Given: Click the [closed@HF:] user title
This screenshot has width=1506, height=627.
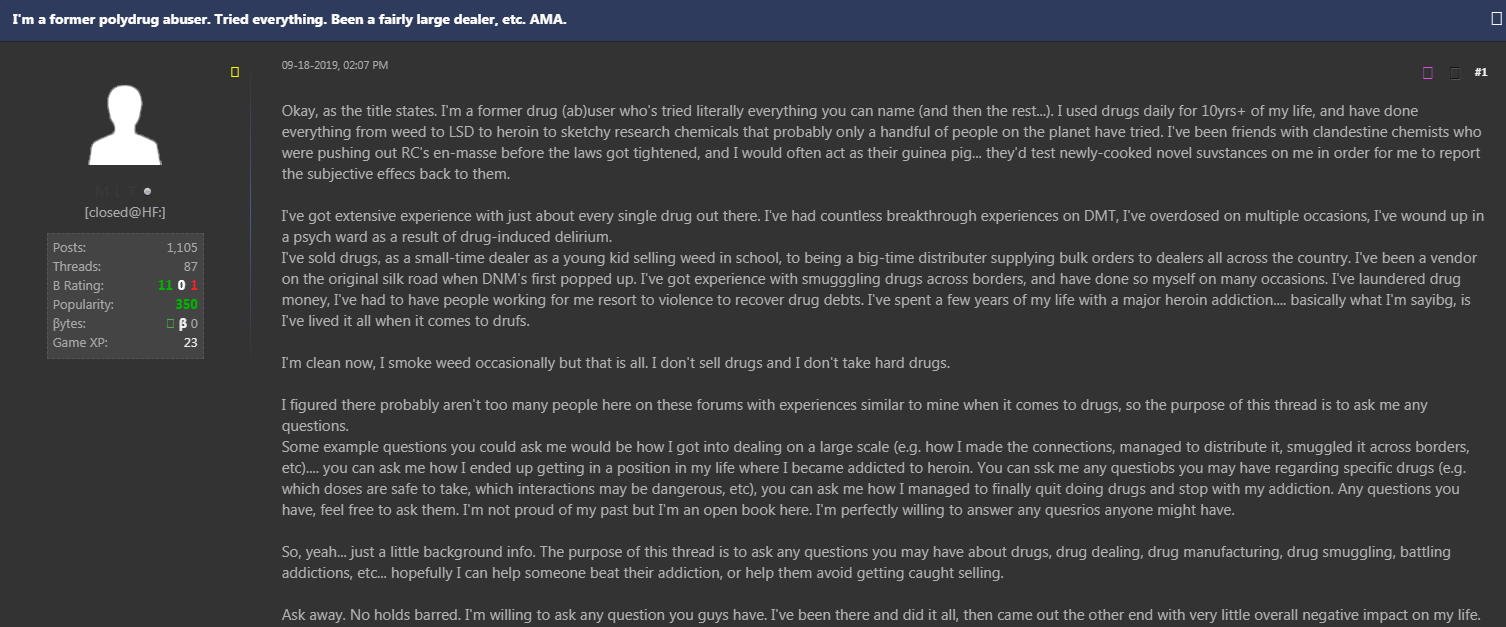Looking at the screenshot, I should [x=125, y=211].
